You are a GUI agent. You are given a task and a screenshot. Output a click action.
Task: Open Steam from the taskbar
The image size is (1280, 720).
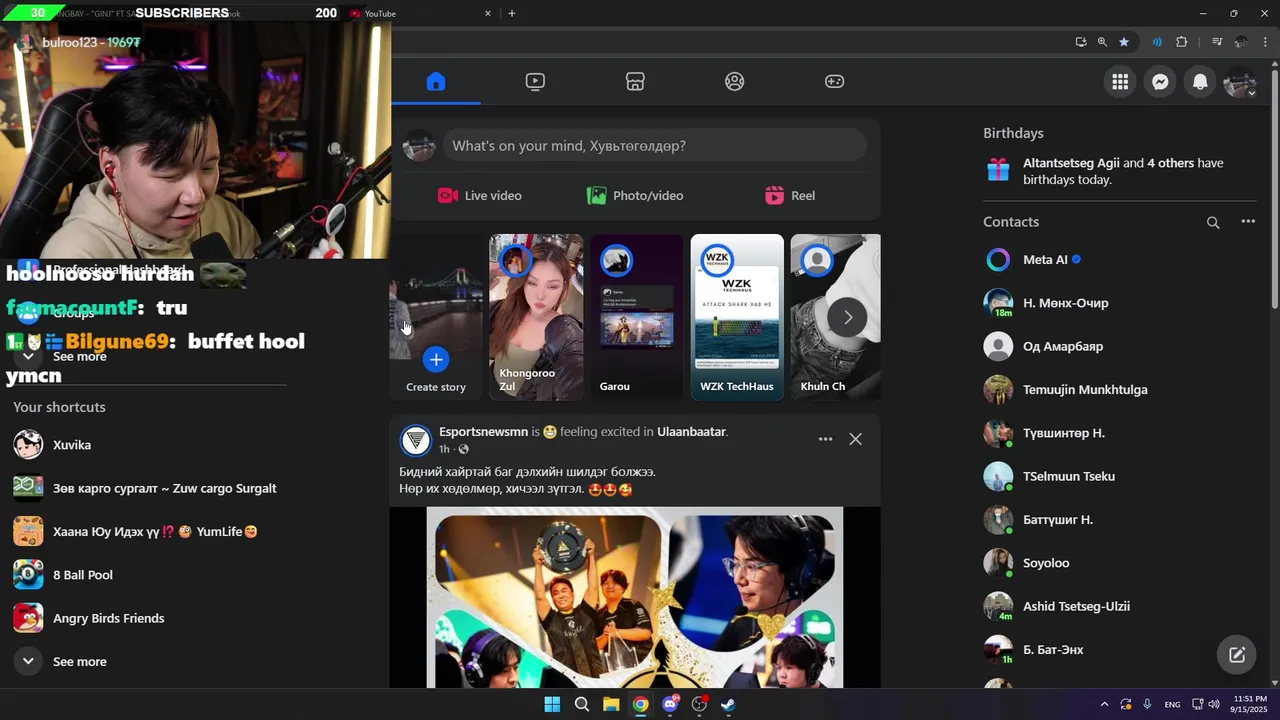[729, 704]
